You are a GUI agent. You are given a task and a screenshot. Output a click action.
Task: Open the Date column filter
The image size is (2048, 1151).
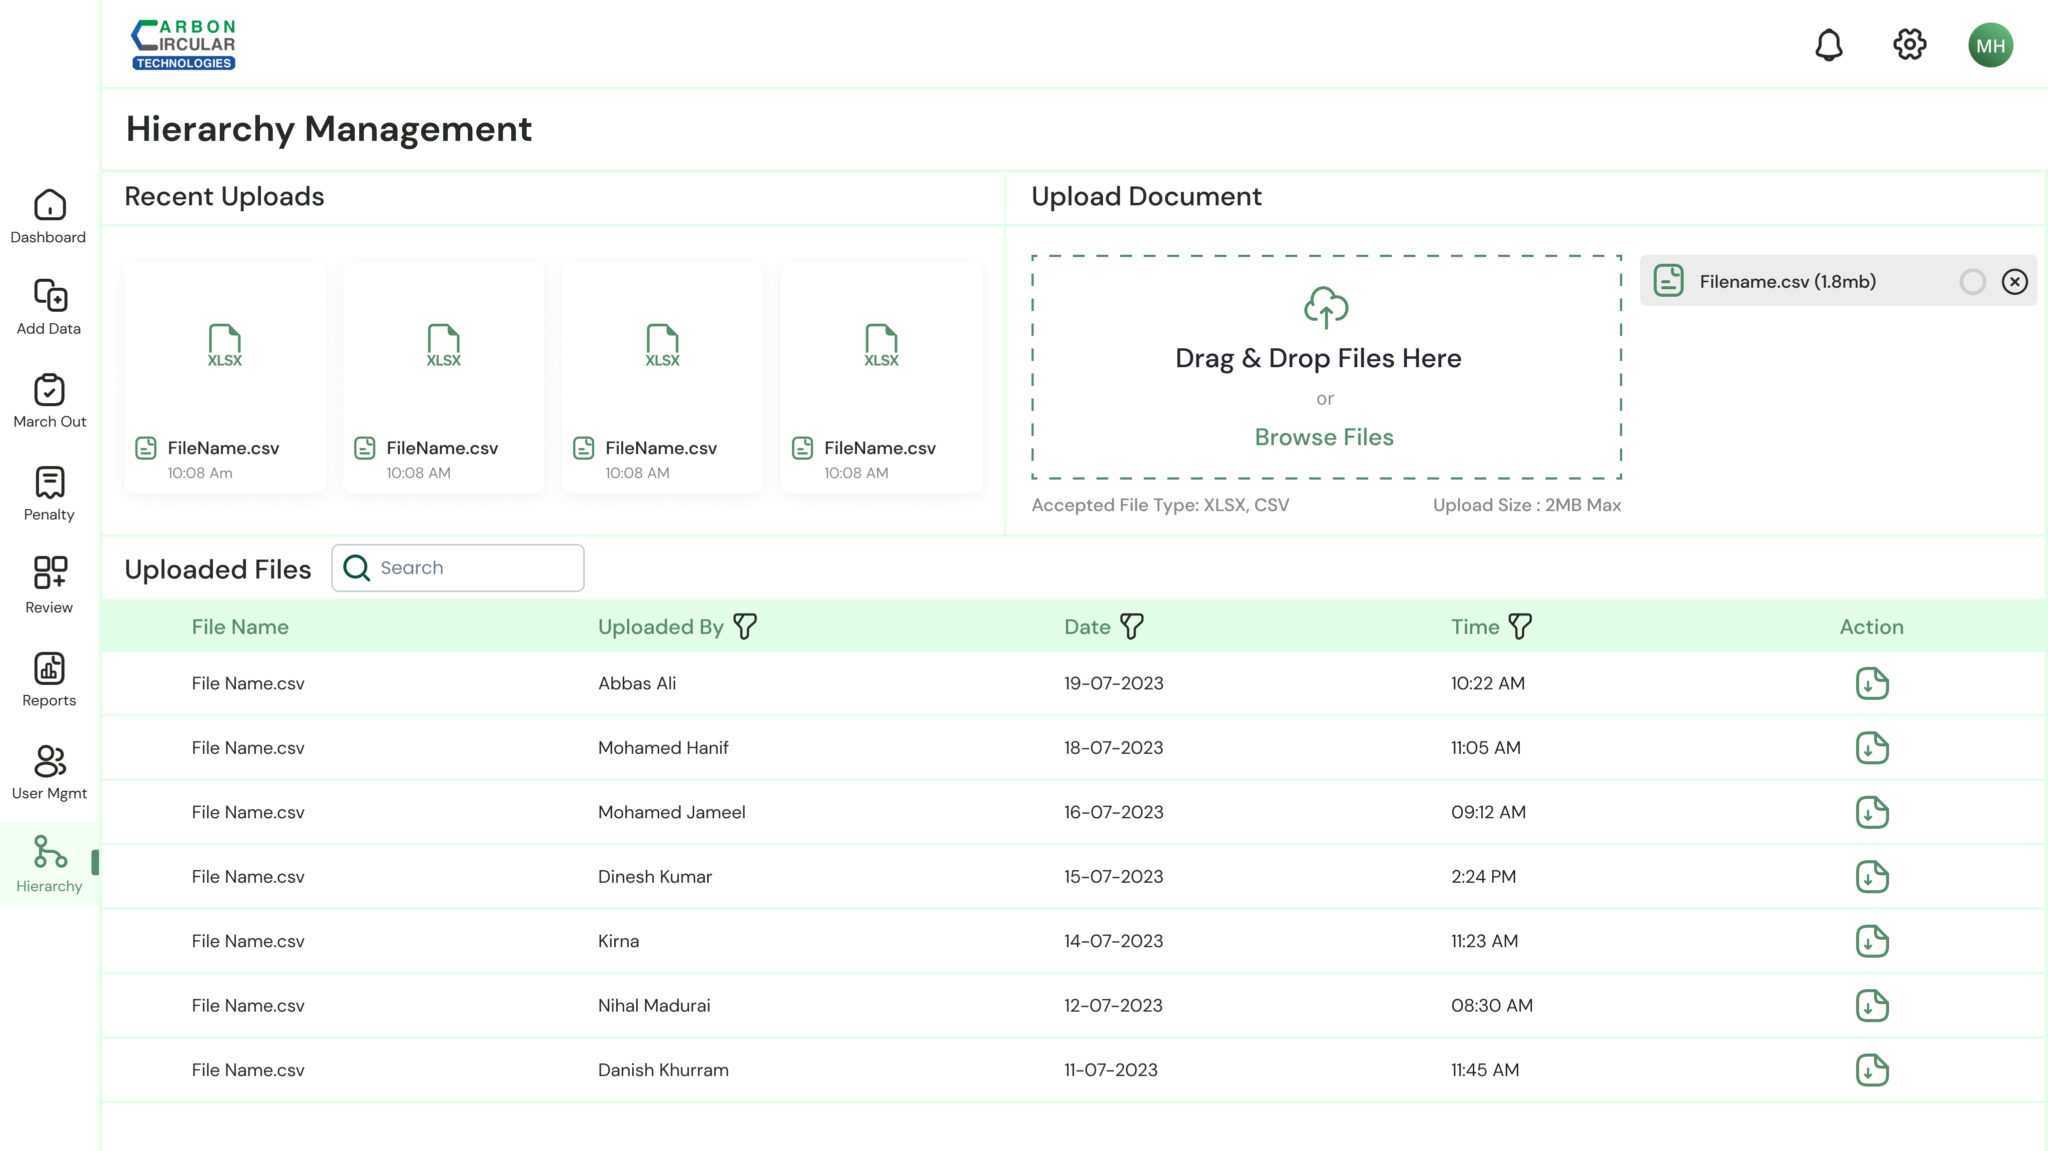[1131, 627]
